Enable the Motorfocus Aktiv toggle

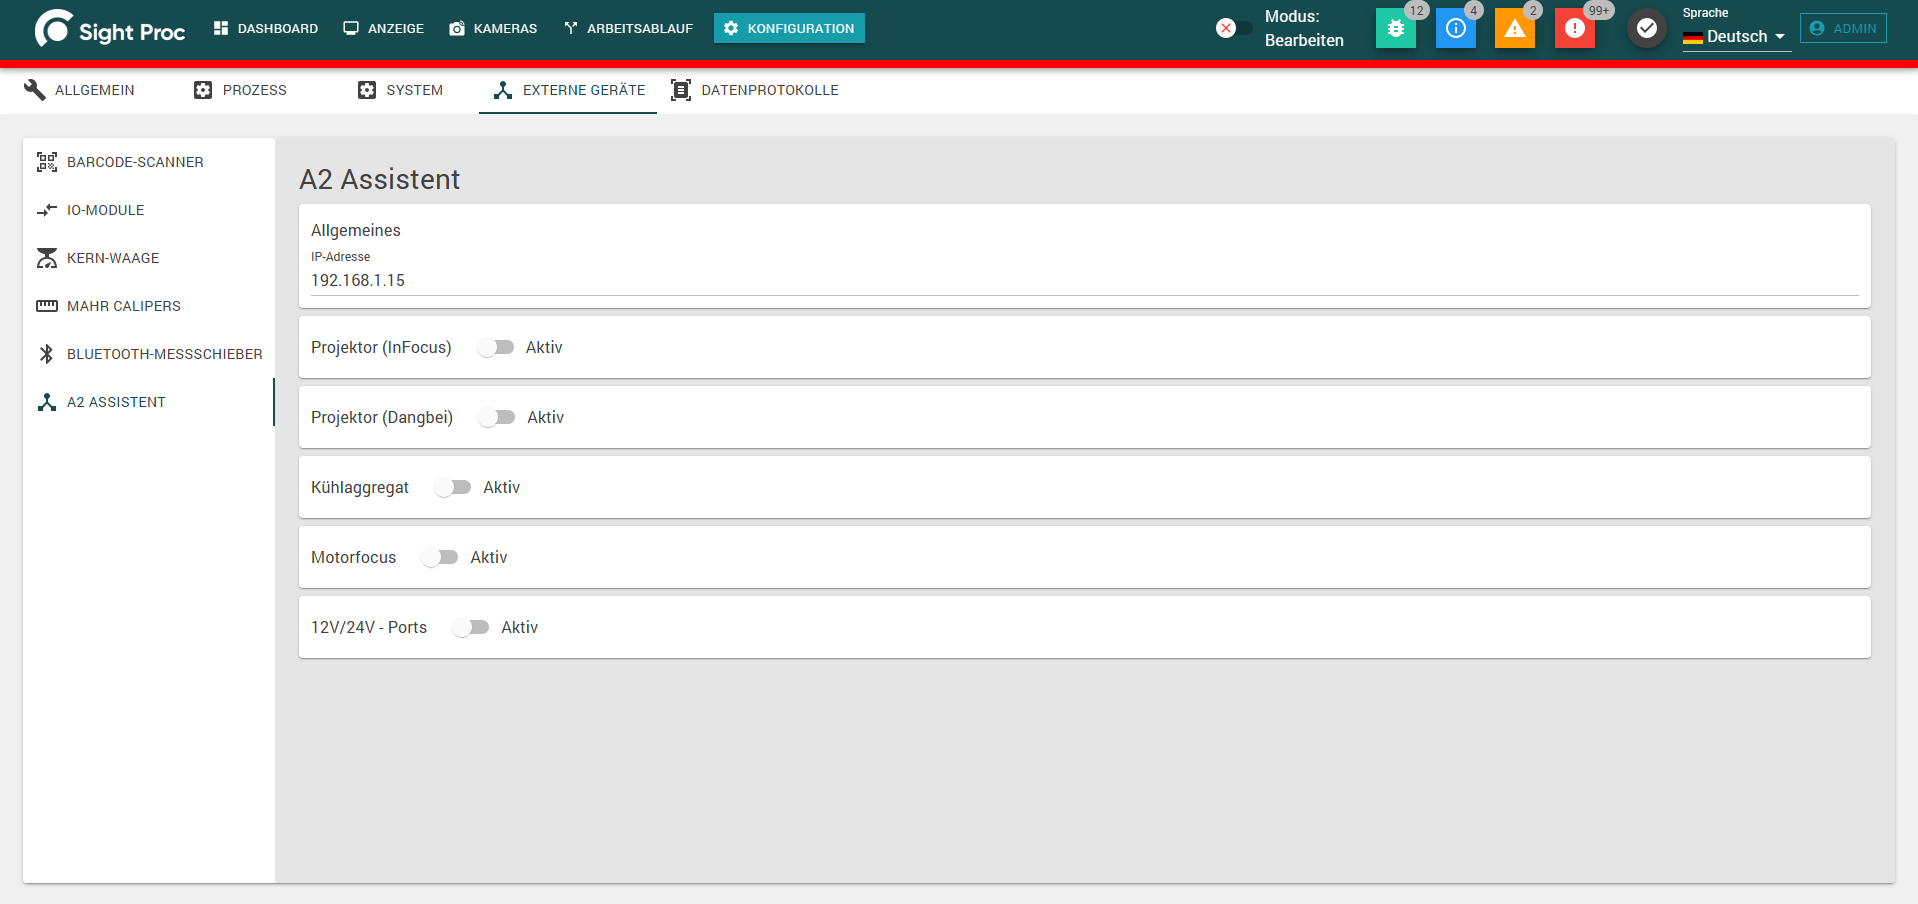[440, 557]
